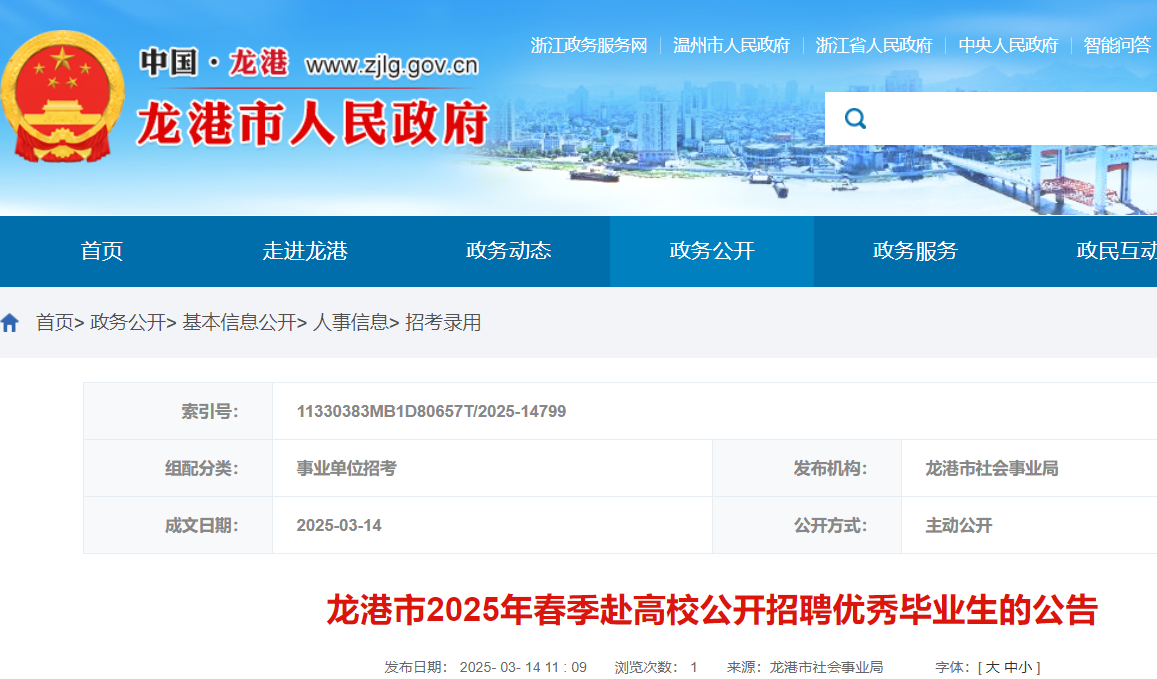Set font size to 大
This screenshot has width=1157, height=679.
(x=992, y=667)
